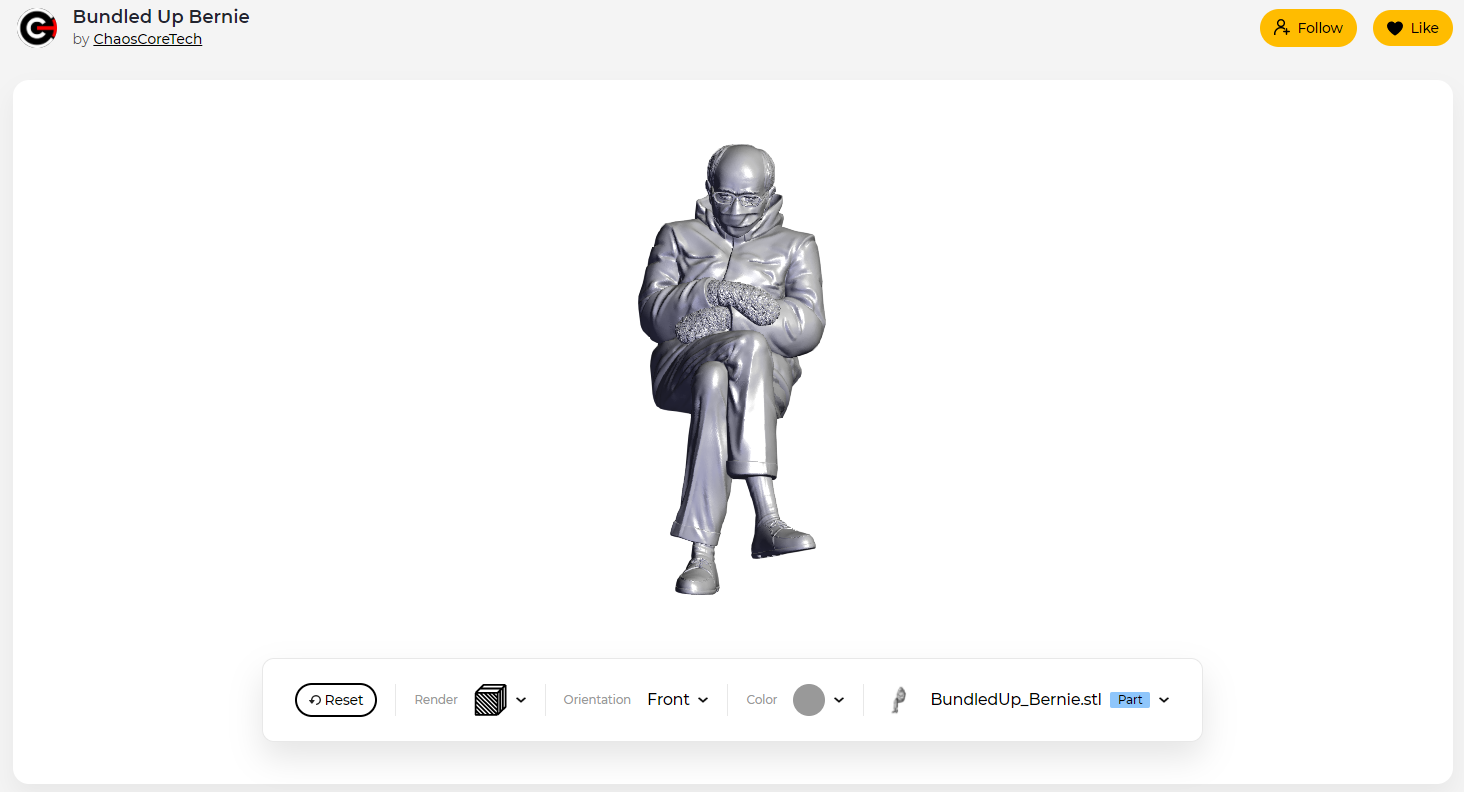
Task: Click the person-plus icon on Follow button
Action: coord(1282,28)
